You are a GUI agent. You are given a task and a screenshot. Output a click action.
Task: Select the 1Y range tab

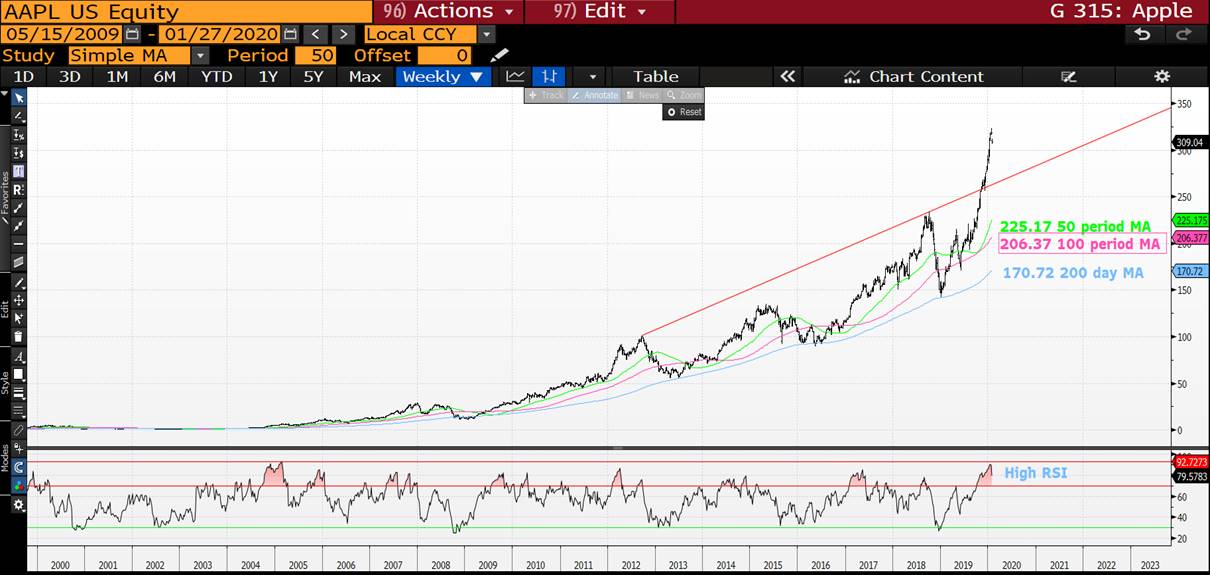click(x=268, y=76)
